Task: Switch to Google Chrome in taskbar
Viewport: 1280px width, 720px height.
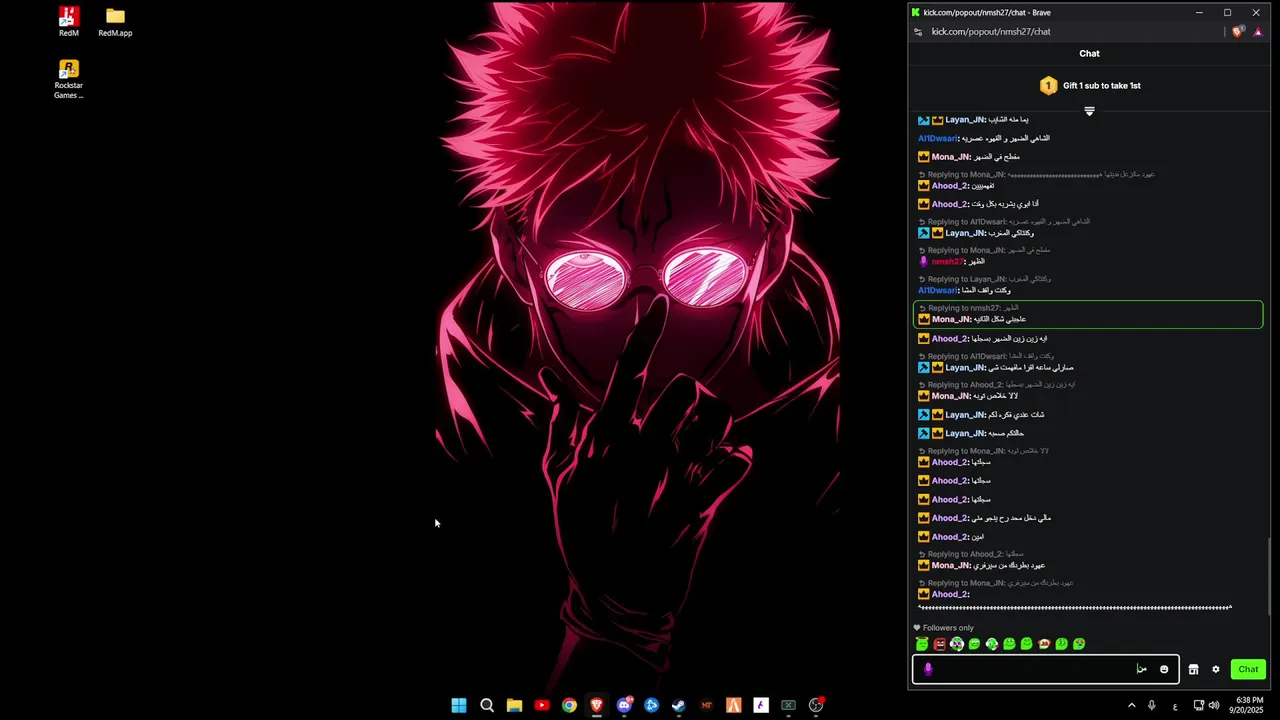Action: pyautogui.click(x=569, y=705)
